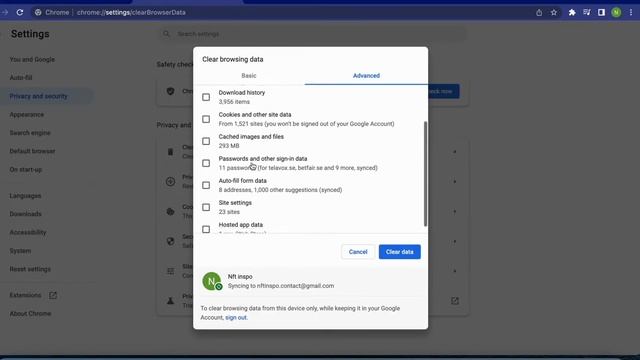Open Default browser settings
Viewport: 640px width, 360px height.
point(32,151)
